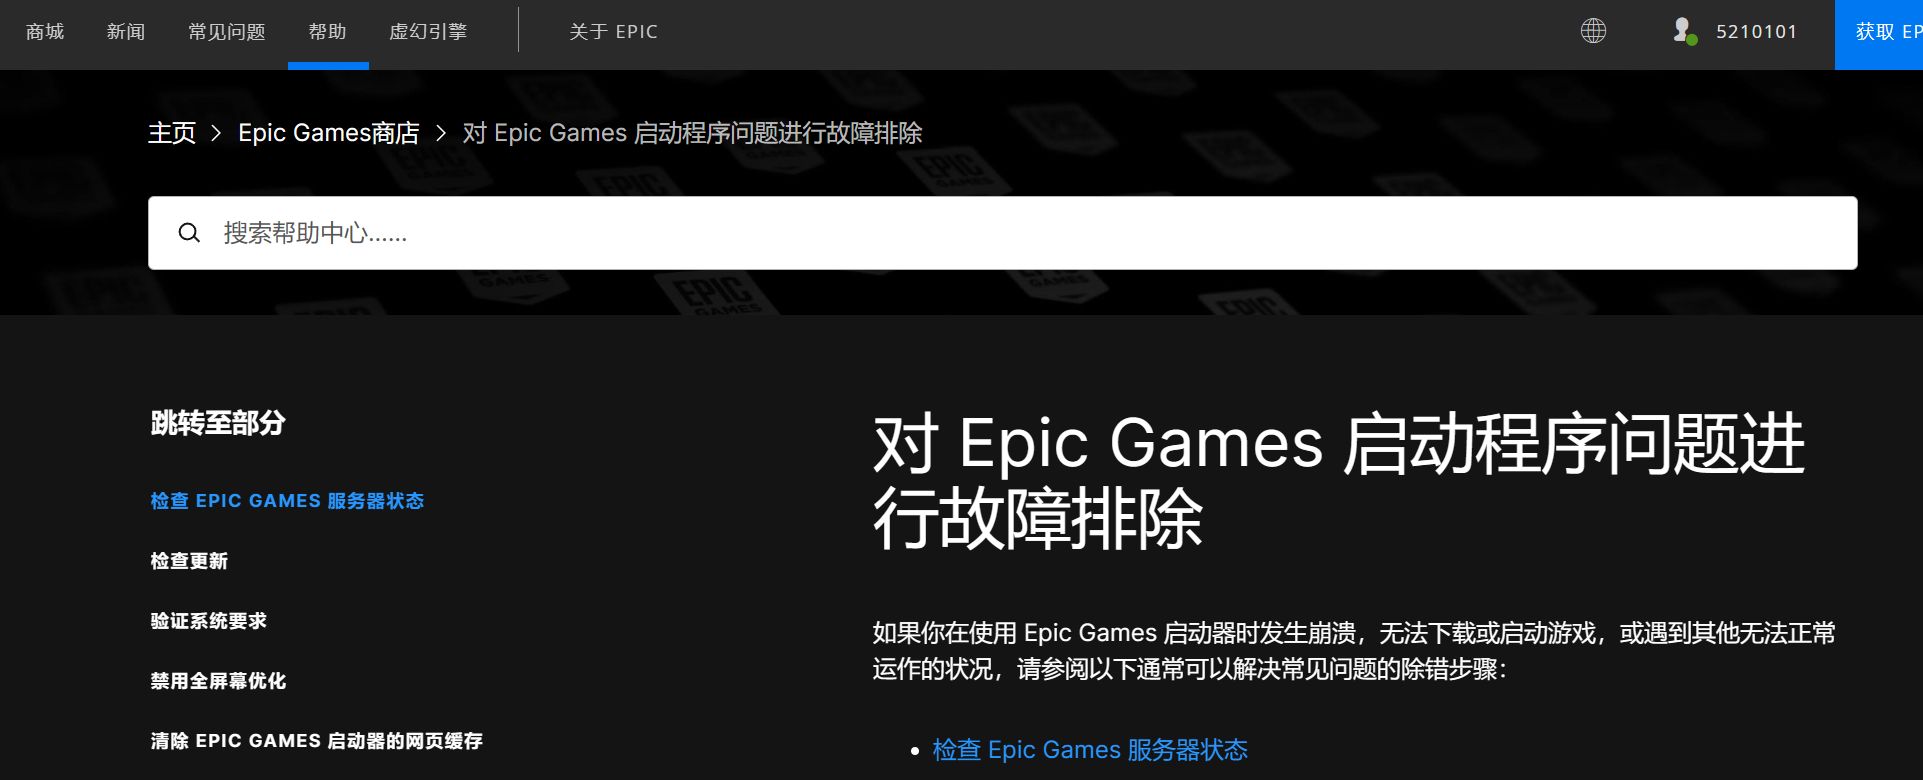
Task: Click the globe language selector icon
Action: (1593, 31)
